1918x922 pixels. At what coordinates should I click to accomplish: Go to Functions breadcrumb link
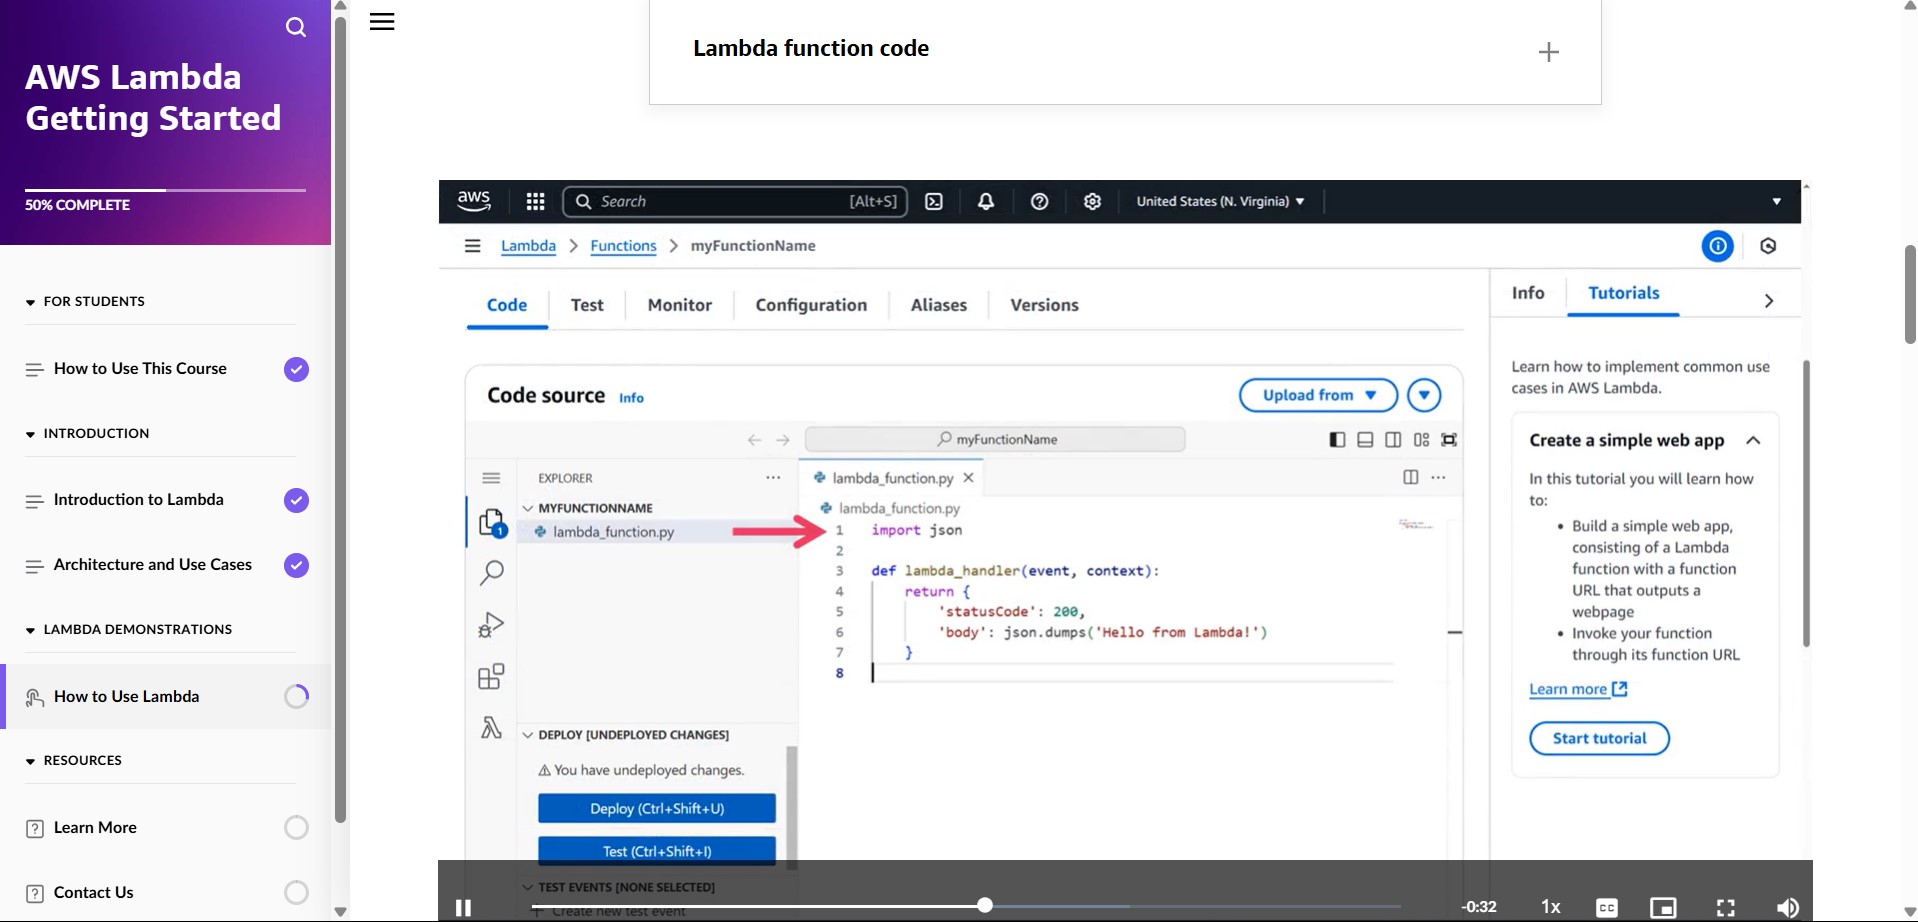tap(623, 246)
